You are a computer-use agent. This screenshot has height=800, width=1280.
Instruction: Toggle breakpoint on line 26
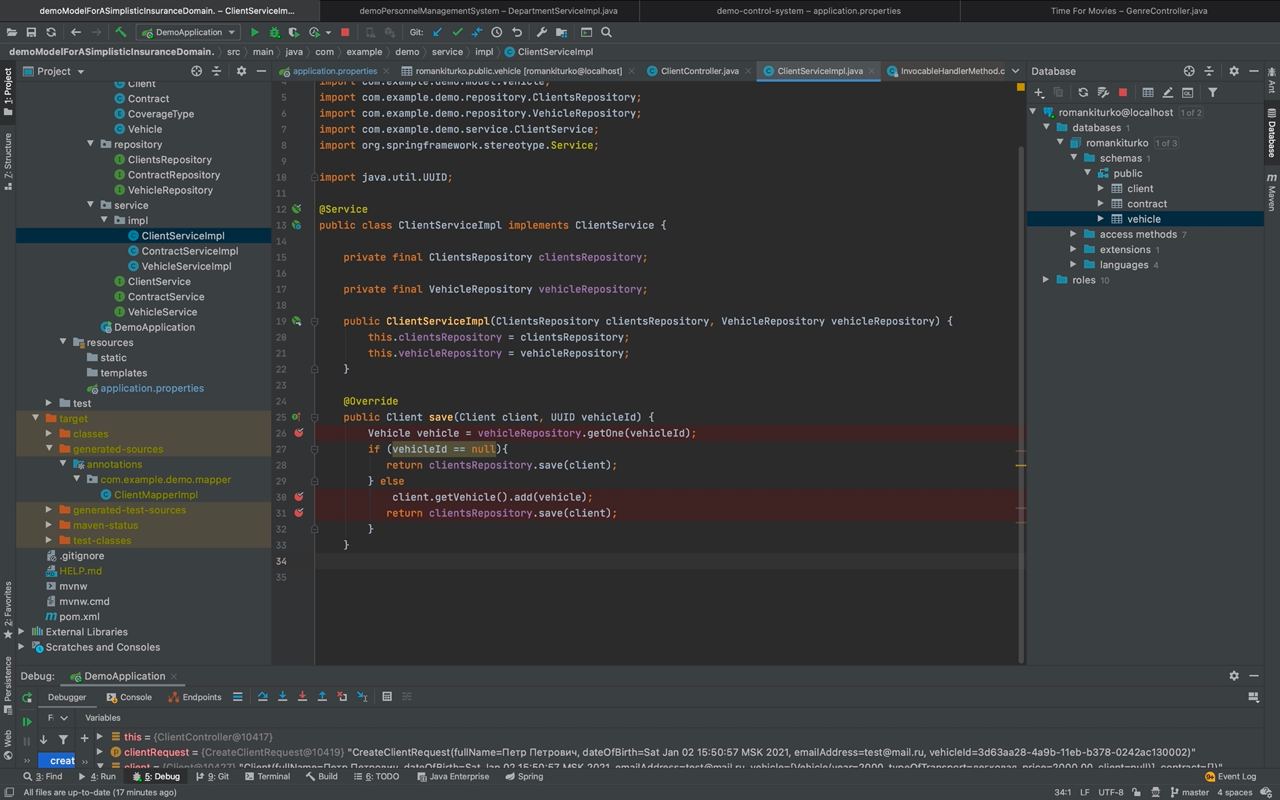pos(298,433)
